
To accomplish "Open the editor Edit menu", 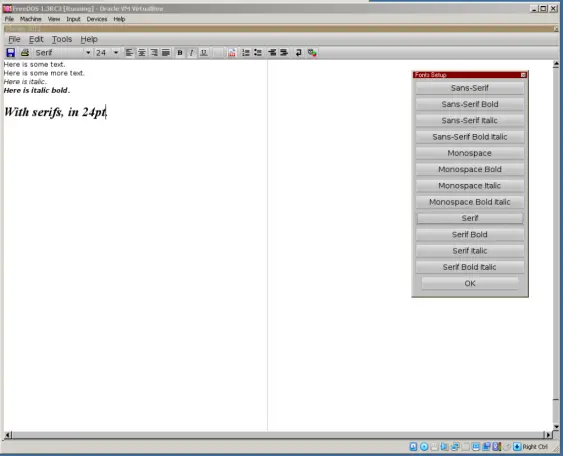I will coord(36,39).
